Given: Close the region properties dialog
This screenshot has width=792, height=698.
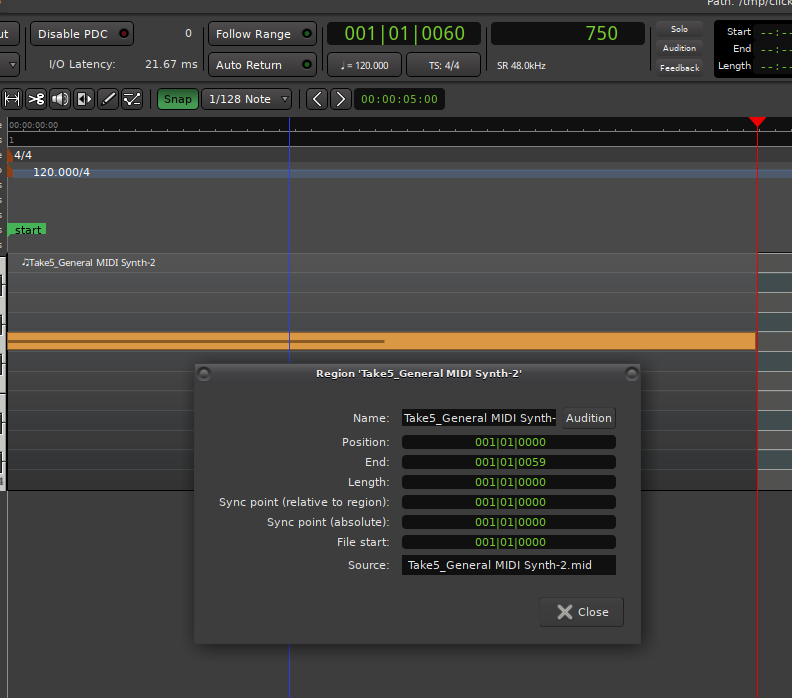Looking at the screenshot, I should pos(581,612).
